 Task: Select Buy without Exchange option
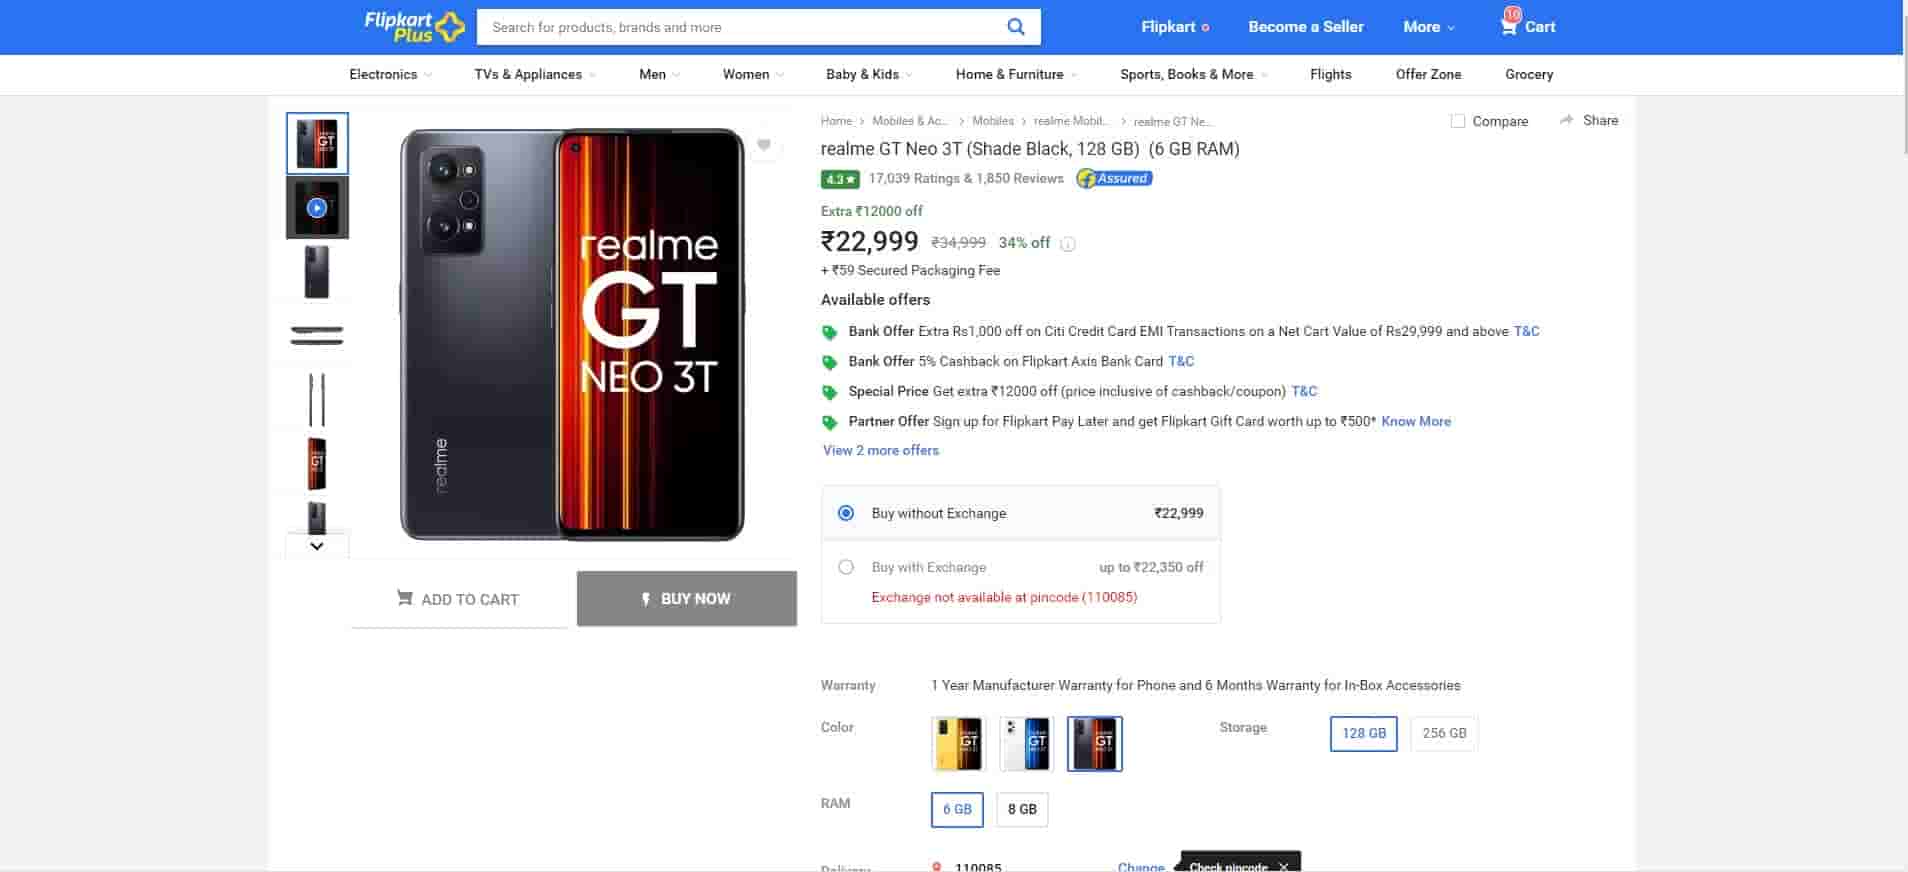846,513
